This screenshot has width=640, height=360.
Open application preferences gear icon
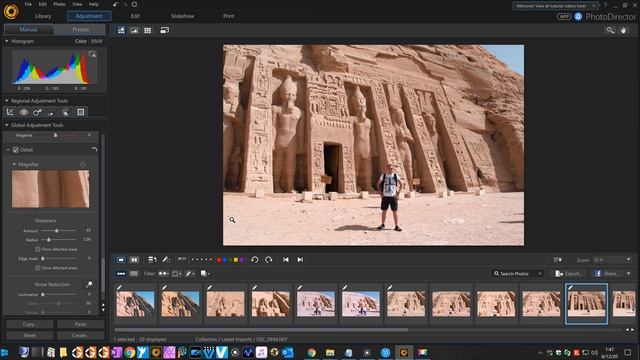[x=134, y=4]
